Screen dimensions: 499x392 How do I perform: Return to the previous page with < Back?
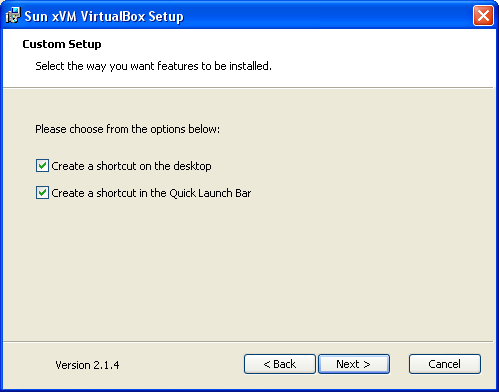click(x=280, y=364)
